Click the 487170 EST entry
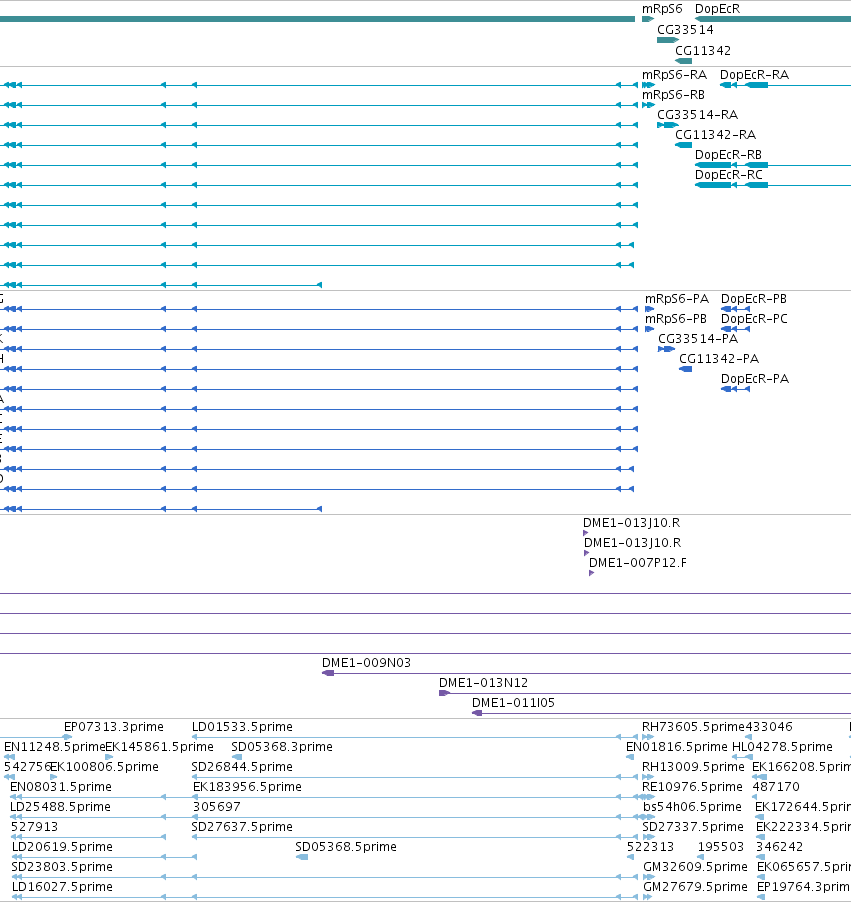The image size is (851, 902). click(776, 786)
